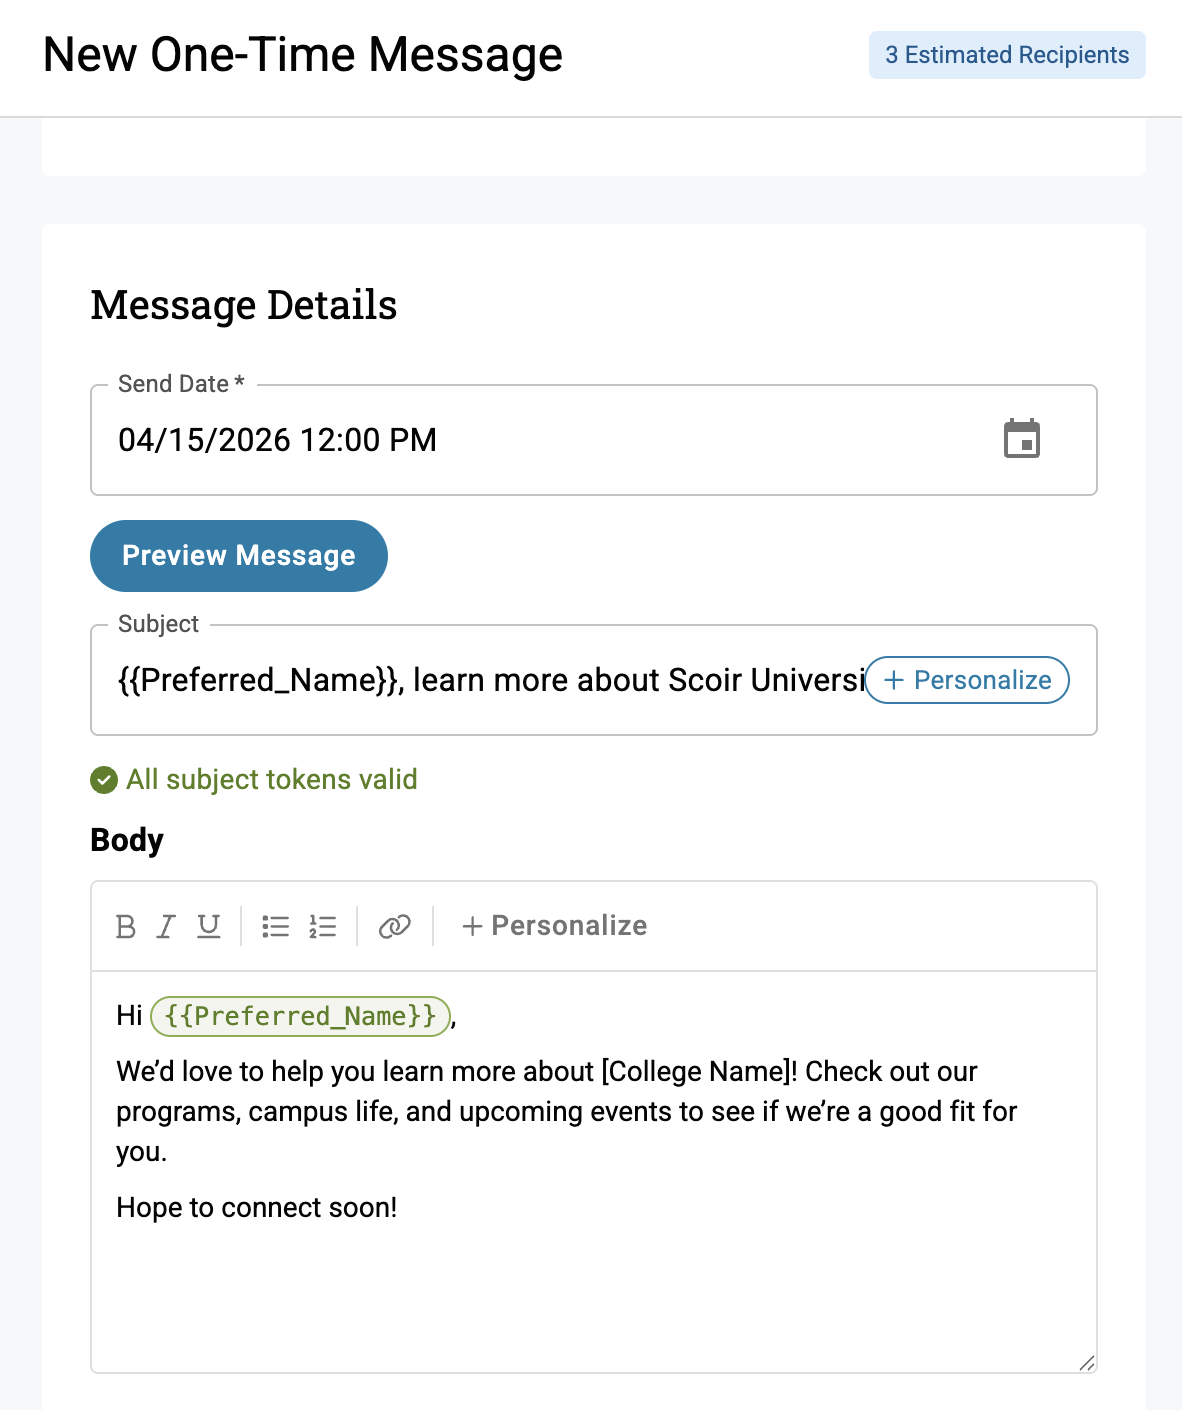This screenshot has height=1410, width=1182.
Task: Click into the Send Date field
Action: [x=500, y=440]
